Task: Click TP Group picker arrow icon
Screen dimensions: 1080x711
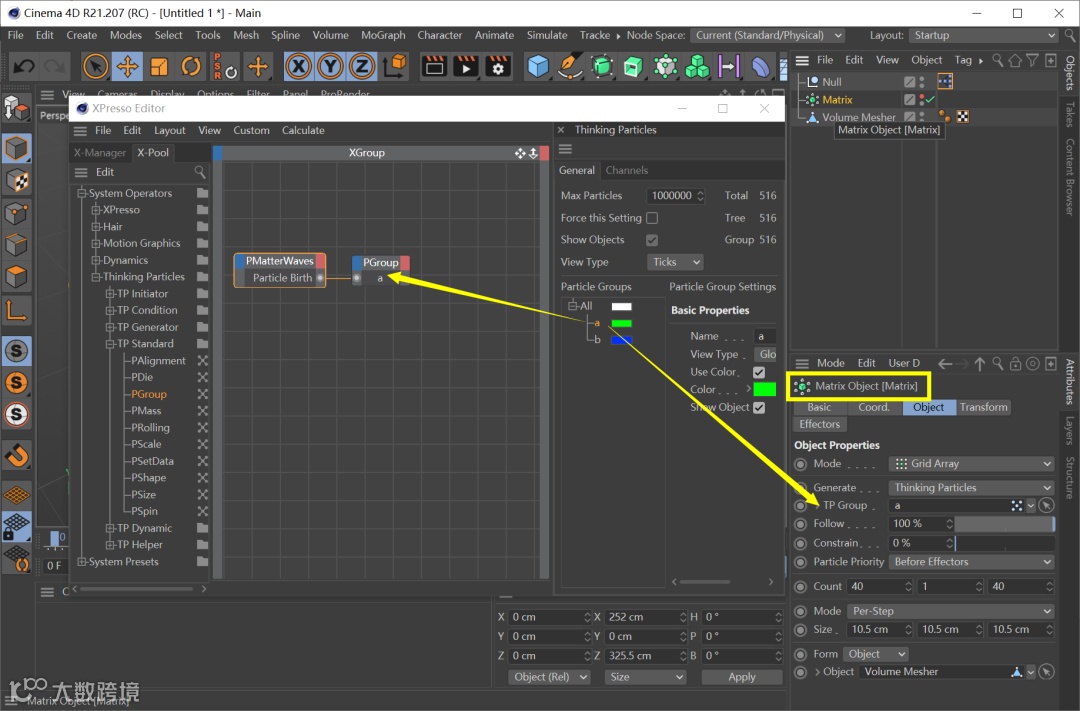Action: [x=1046, y=506]
